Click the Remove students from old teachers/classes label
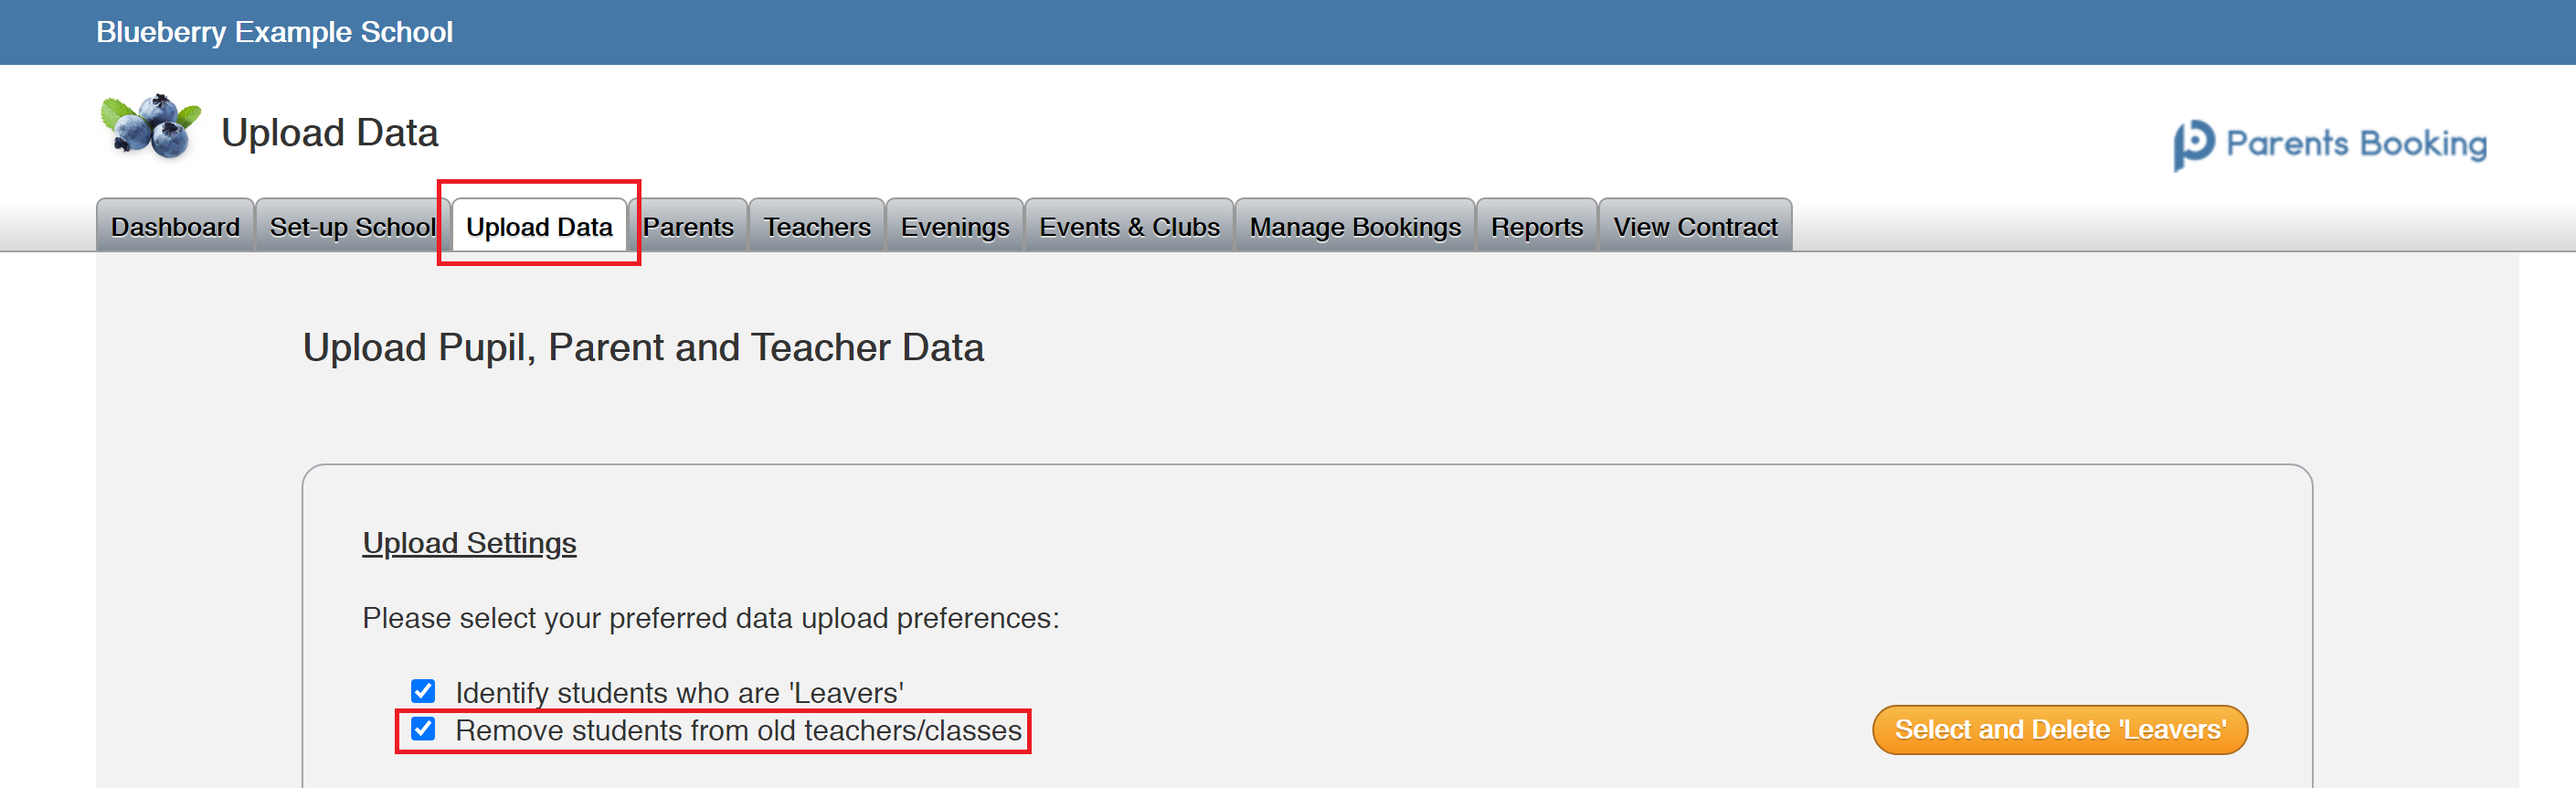The image size is (2576, 788). (738, 730)
